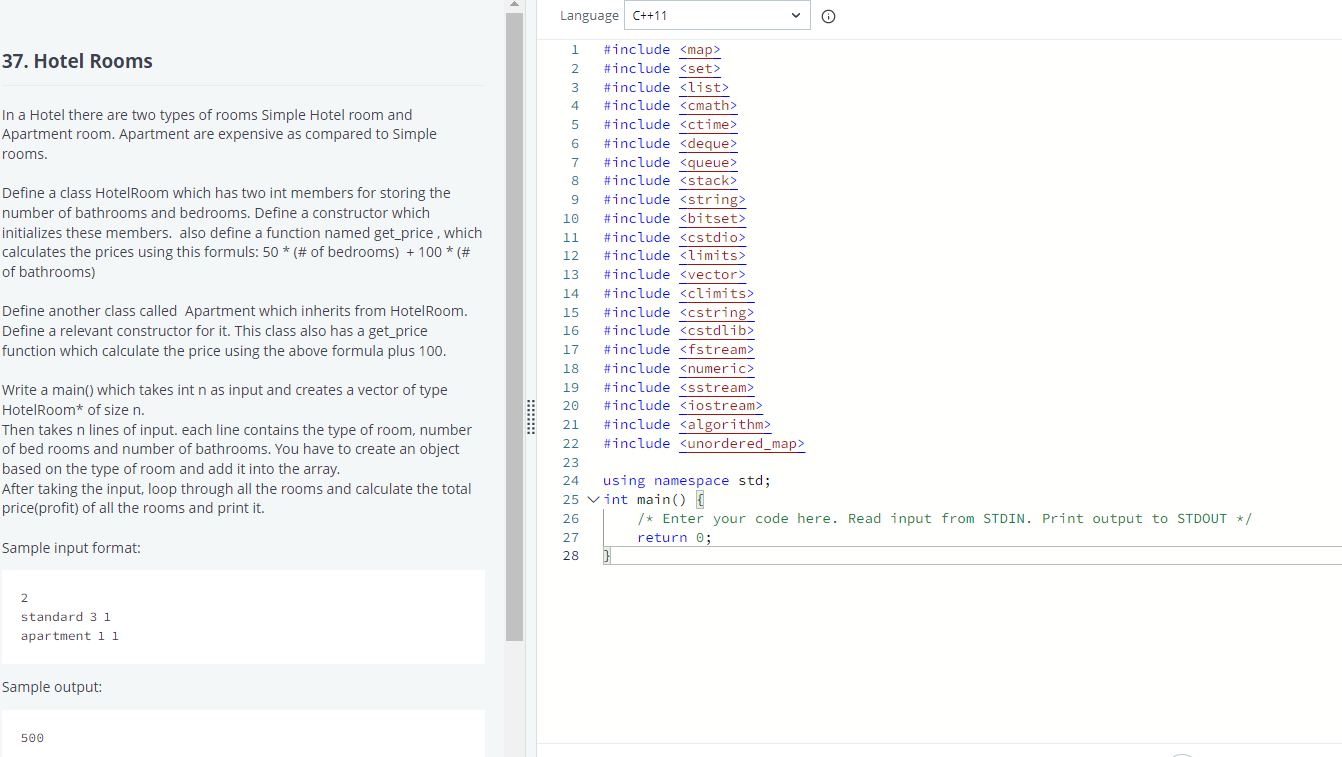Click the '#include <sstream>' code line
The width and height of the screenshot is (1342, 757).
pyautogui.click(x=678, y=388)
